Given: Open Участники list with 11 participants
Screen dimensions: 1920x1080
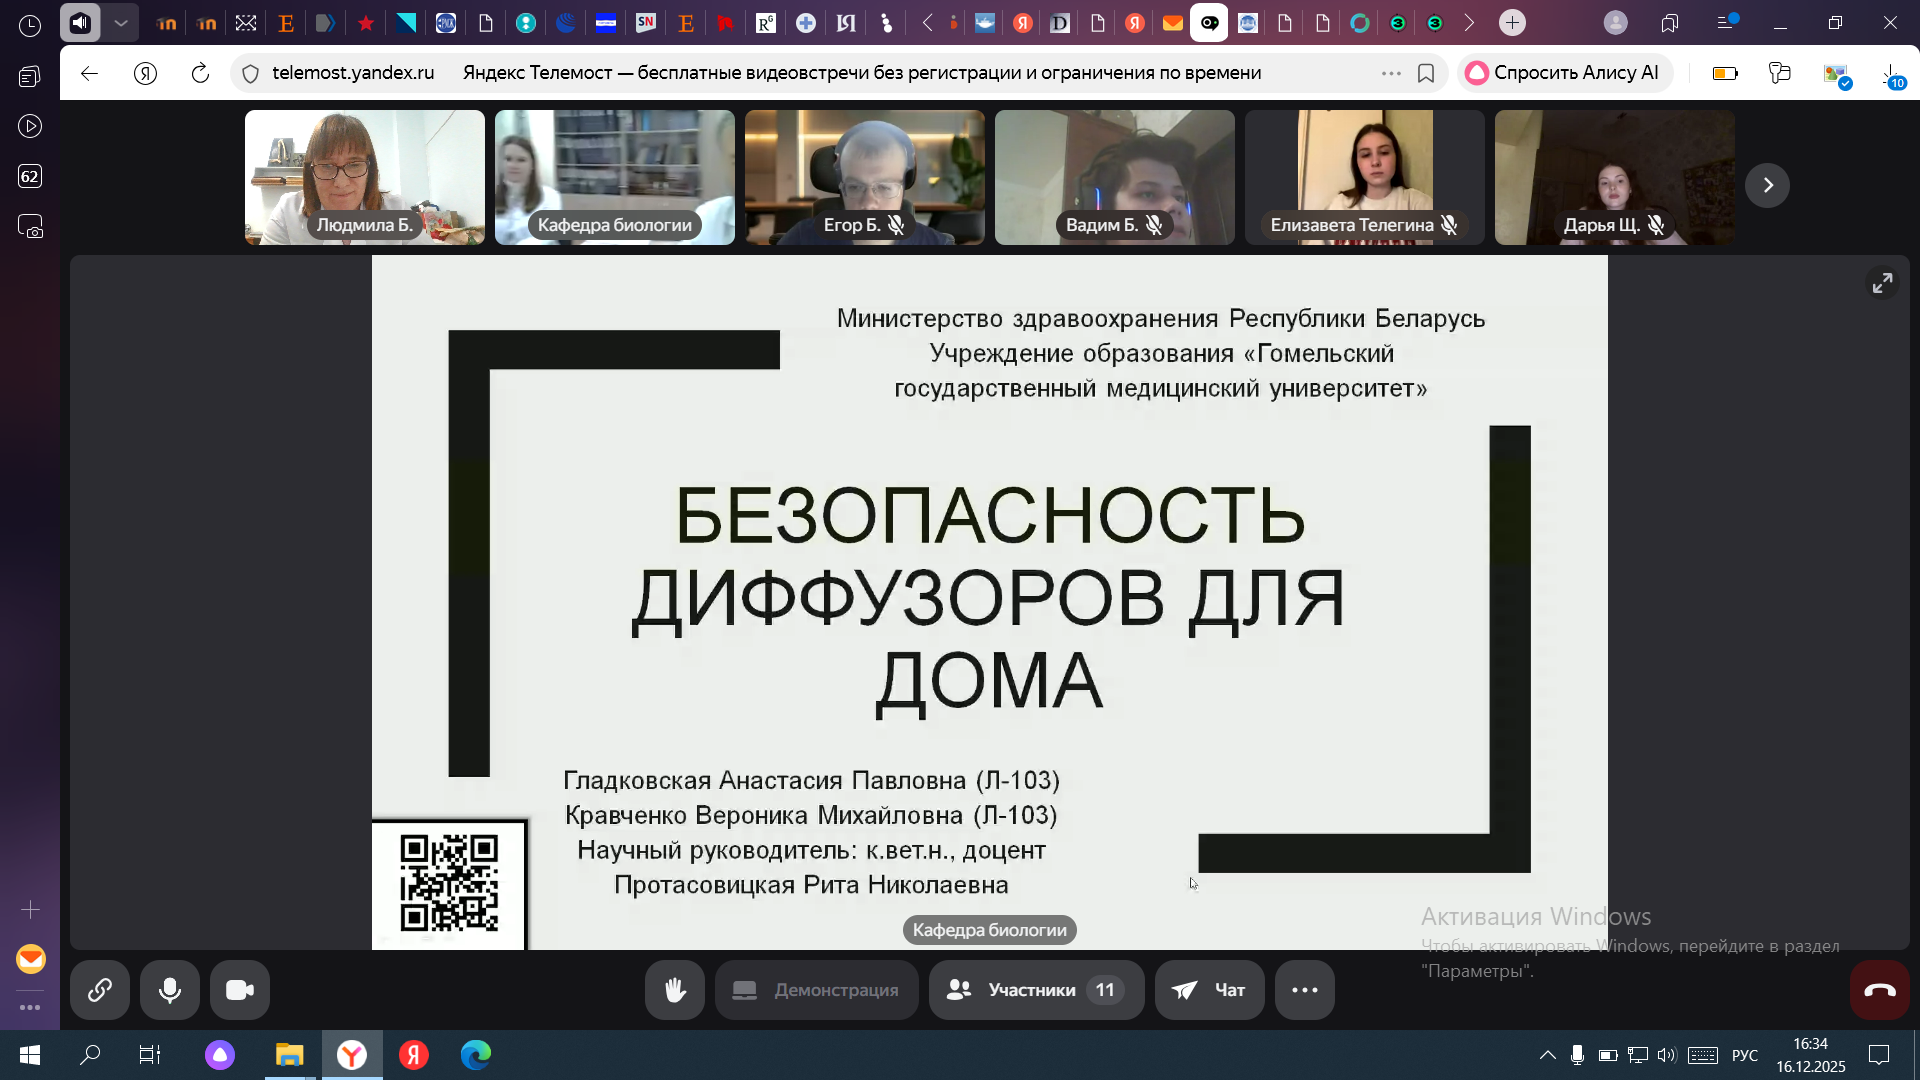Looking at the screenshot, I should pyautogui.click(x=1036, y=990).
